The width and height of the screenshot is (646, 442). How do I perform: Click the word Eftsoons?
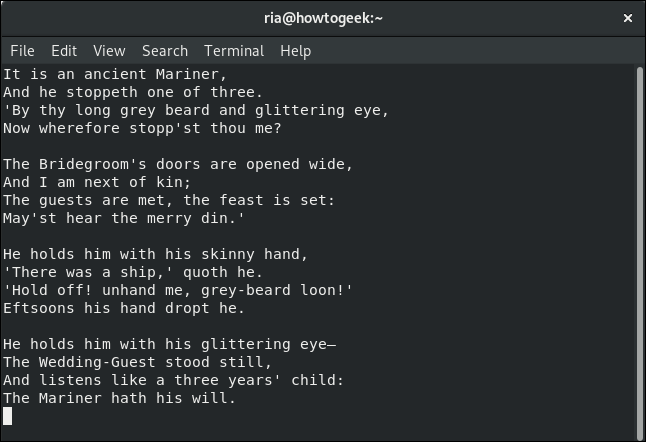point(39,308)
